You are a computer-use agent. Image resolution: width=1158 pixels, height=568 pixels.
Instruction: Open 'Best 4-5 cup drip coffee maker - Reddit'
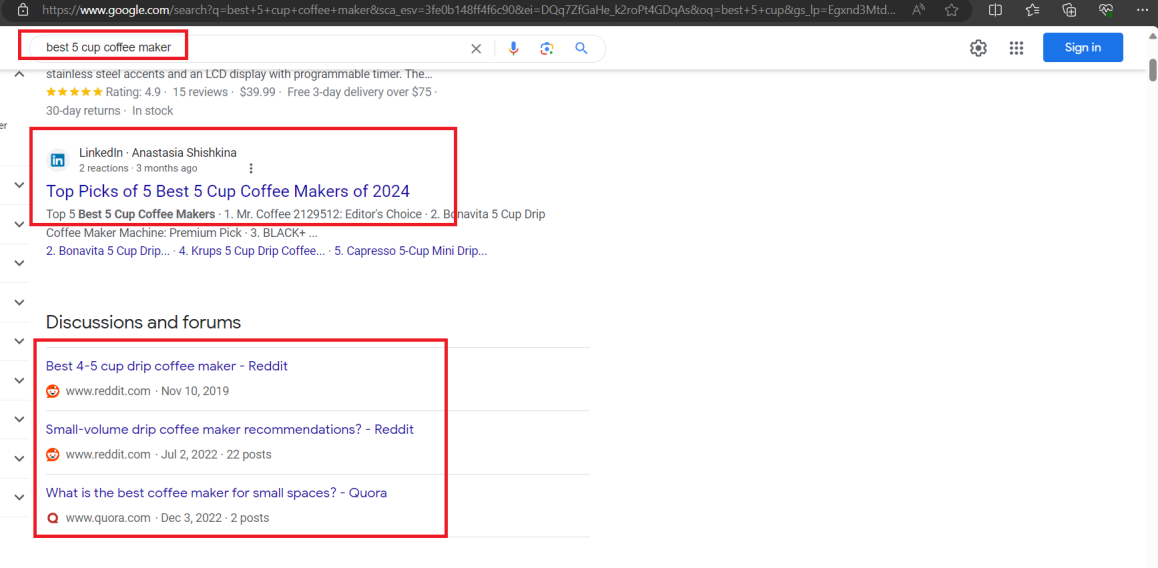click(167, 366)
